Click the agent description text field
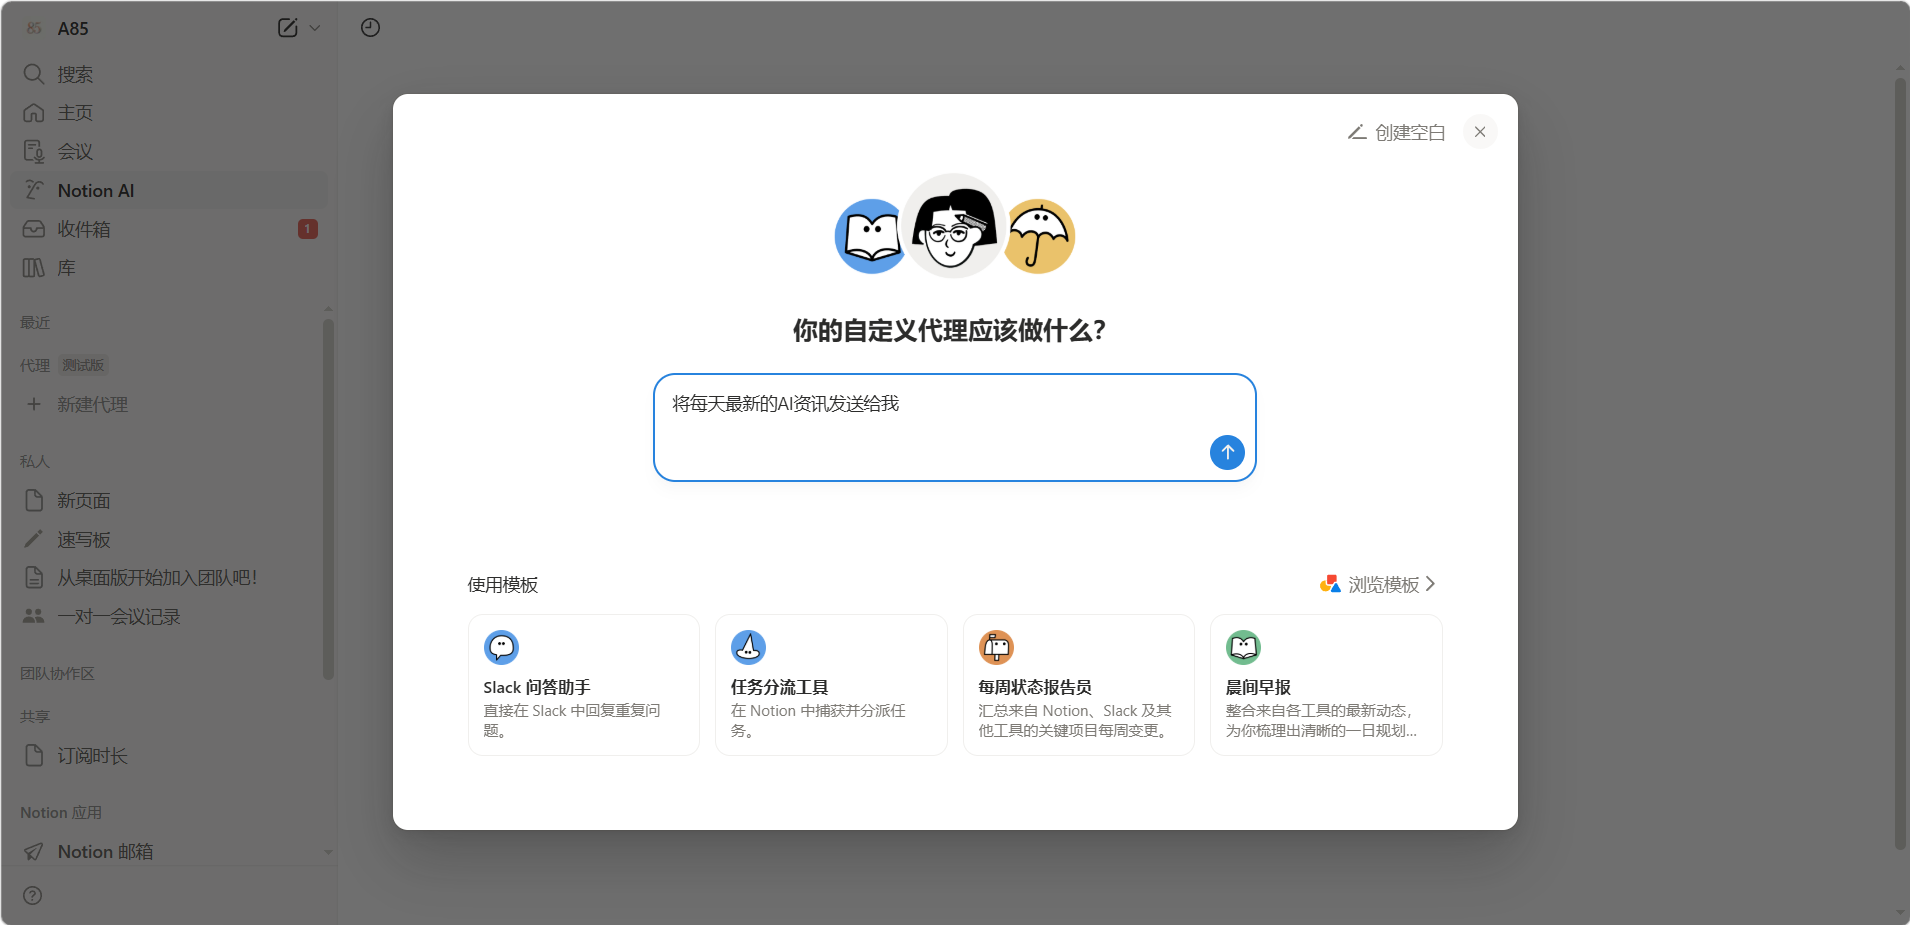1910x925 pixels. point(954,427)
